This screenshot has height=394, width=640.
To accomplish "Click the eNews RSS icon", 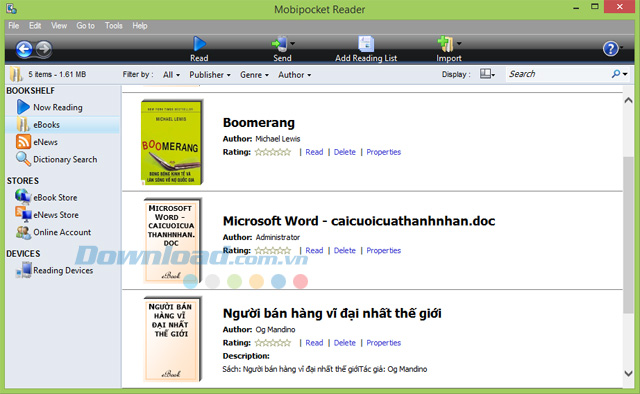I will pyautogui.click(x=23, y=142).
